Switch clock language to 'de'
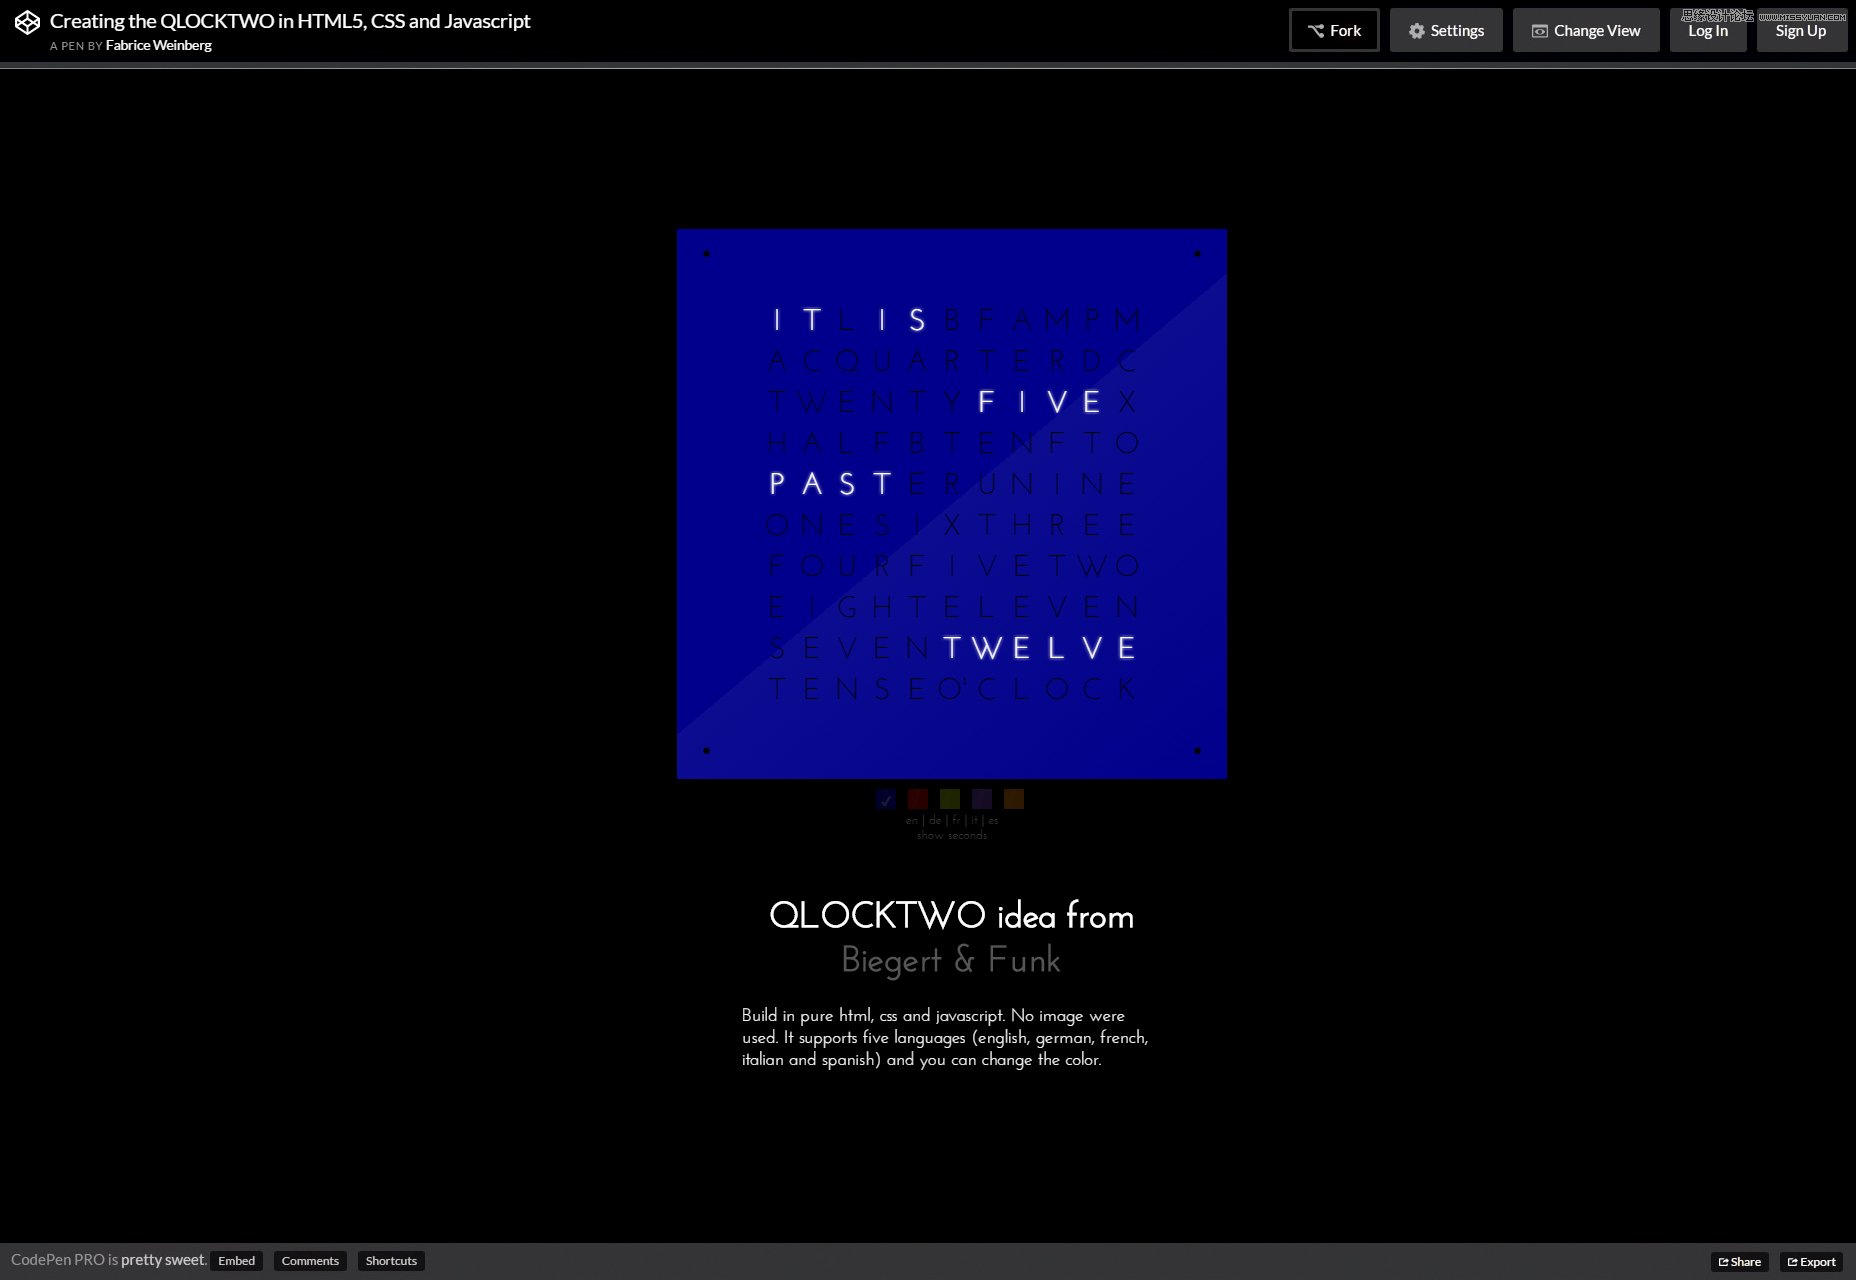This screenshot has width=1856, height=1280. click(935, 820)
